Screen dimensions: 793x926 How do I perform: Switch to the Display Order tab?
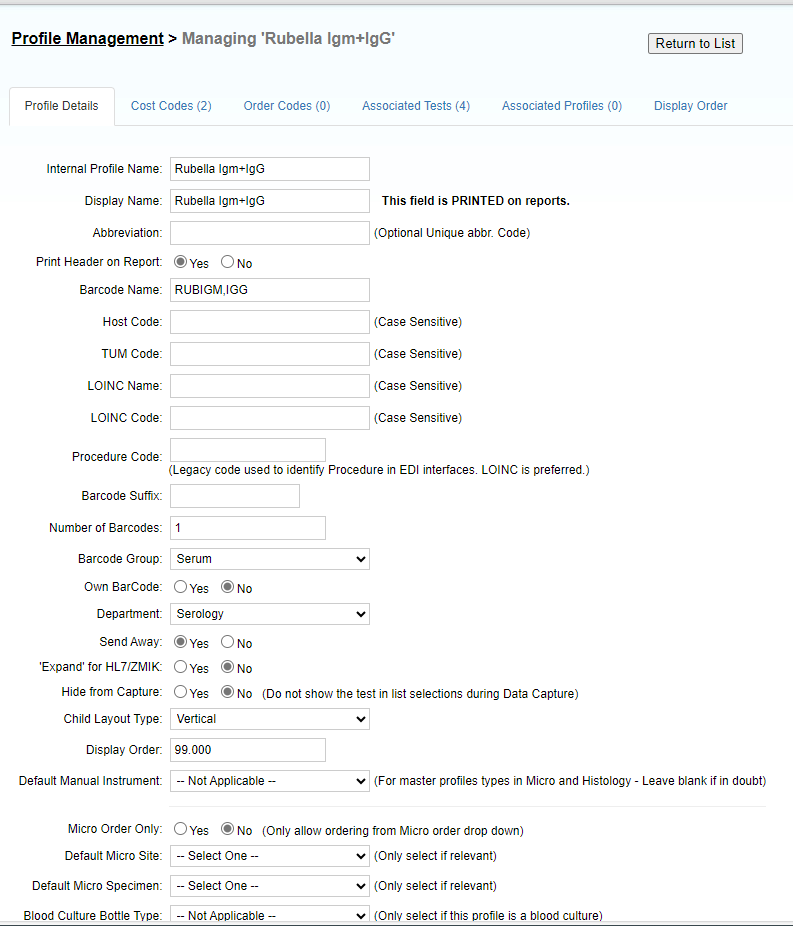point(690,106)
